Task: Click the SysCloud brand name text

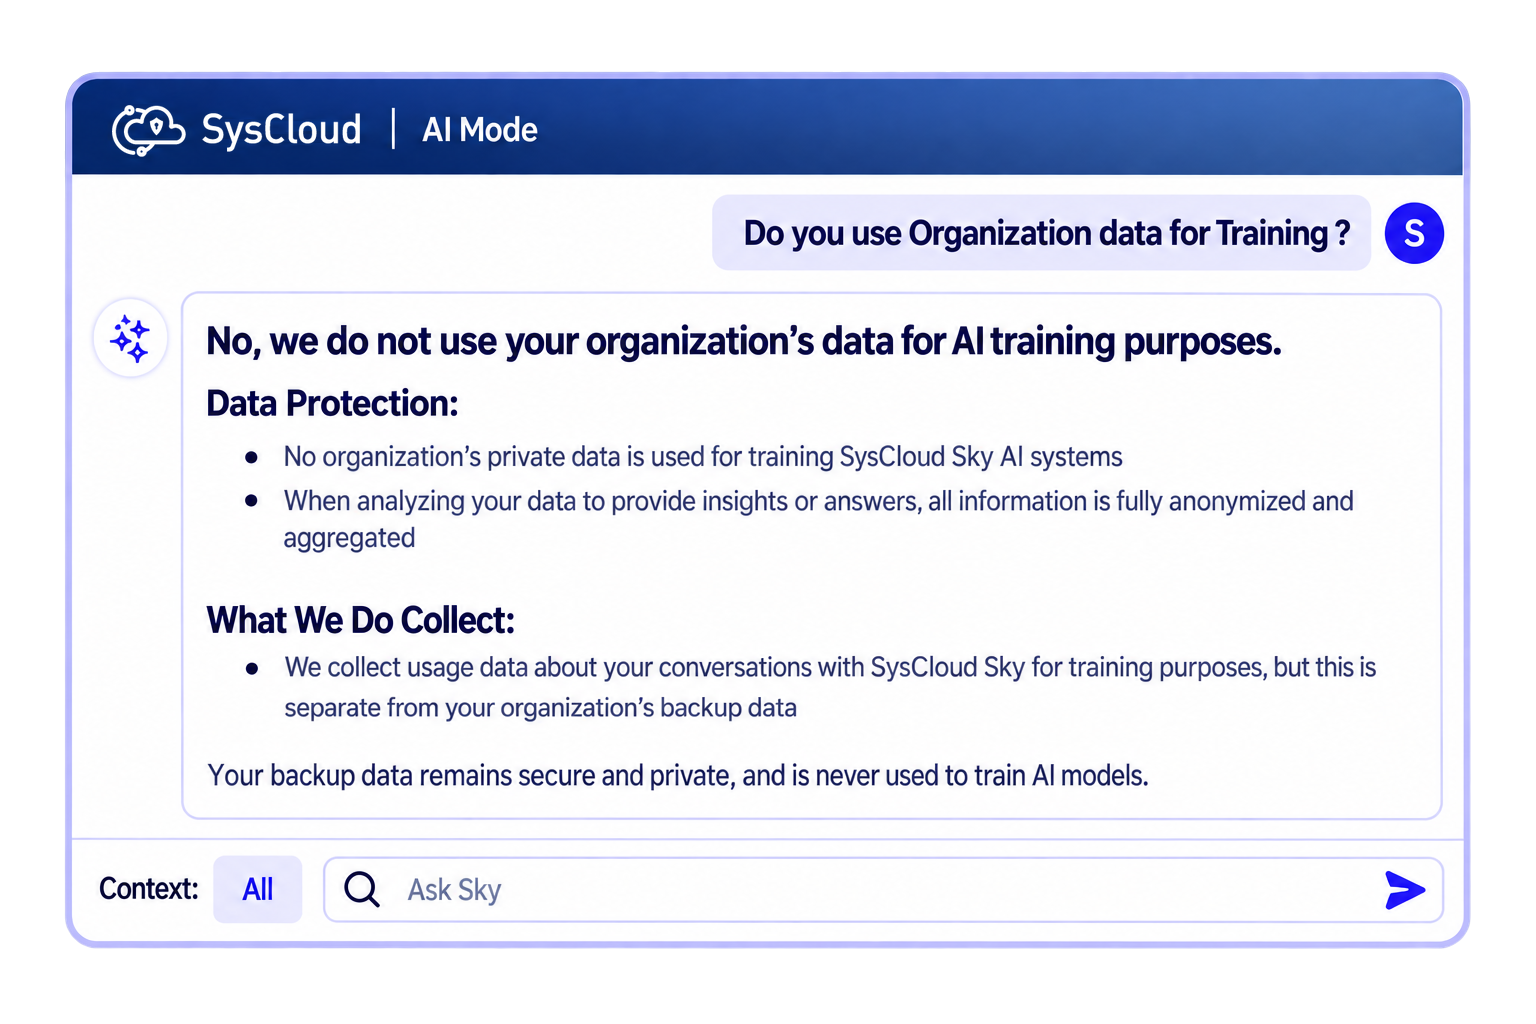Action: (281, 130)
